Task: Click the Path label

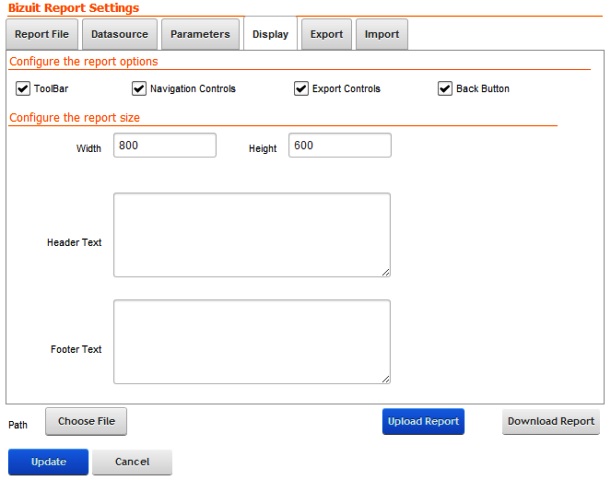Action: [x=18, y=425]
